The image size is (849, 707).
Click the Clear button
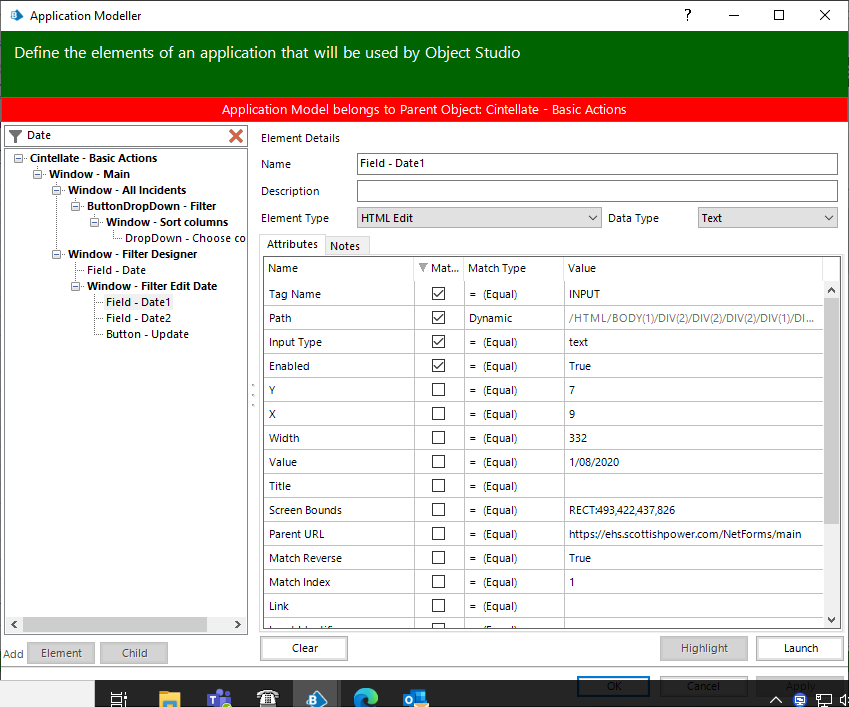tap(304, 648)
